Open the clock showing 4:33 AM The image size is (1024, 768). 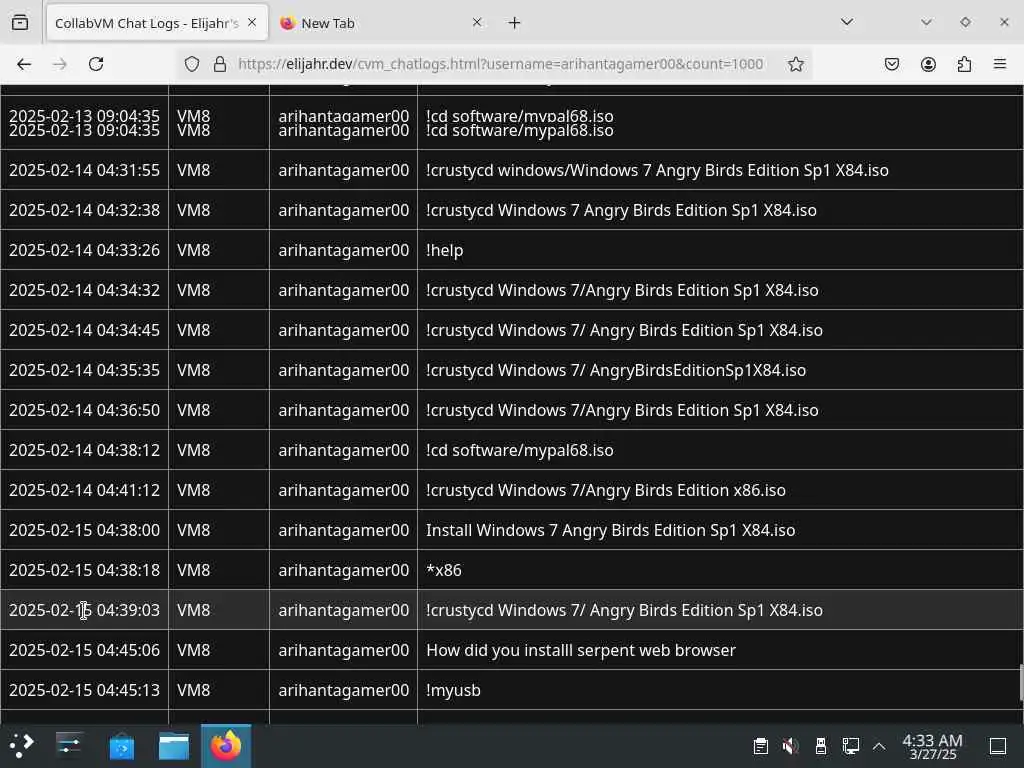tap(933, 746)
